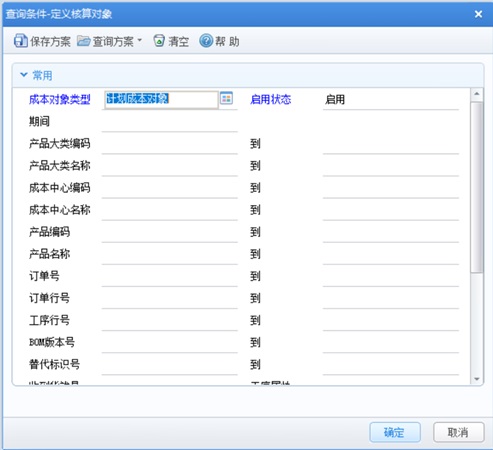
Task: Click the 期间 input field
Action: pyautogui.click(x=170, y=122)
